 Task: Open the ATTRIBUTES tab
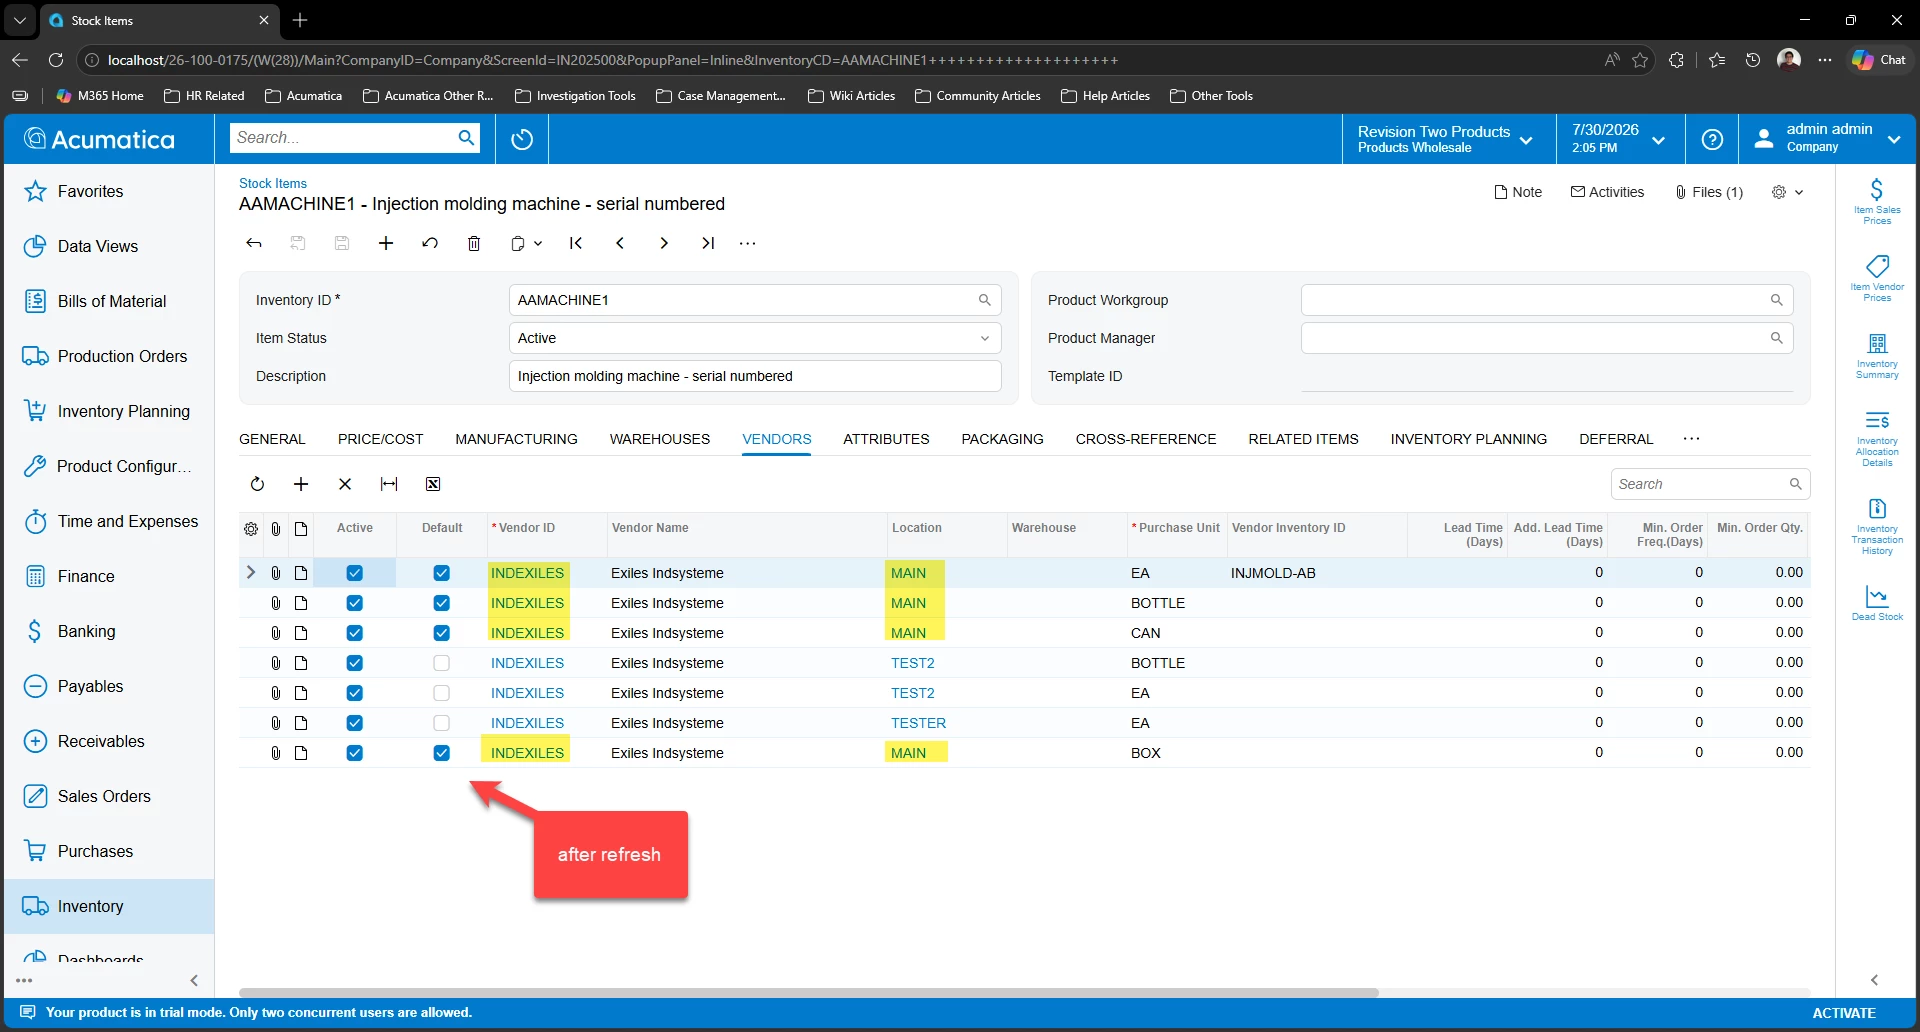[x=886, y=439]
